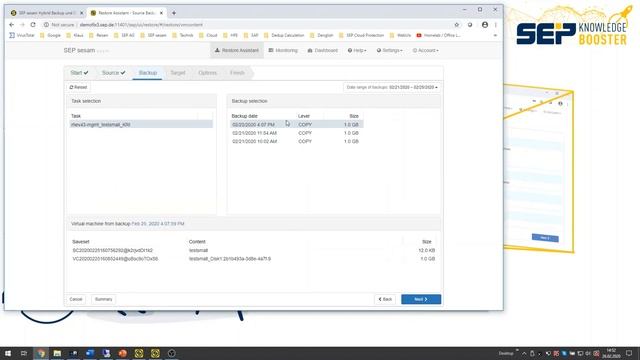Open the Reisen bookmarks folder

click(98, 36)
